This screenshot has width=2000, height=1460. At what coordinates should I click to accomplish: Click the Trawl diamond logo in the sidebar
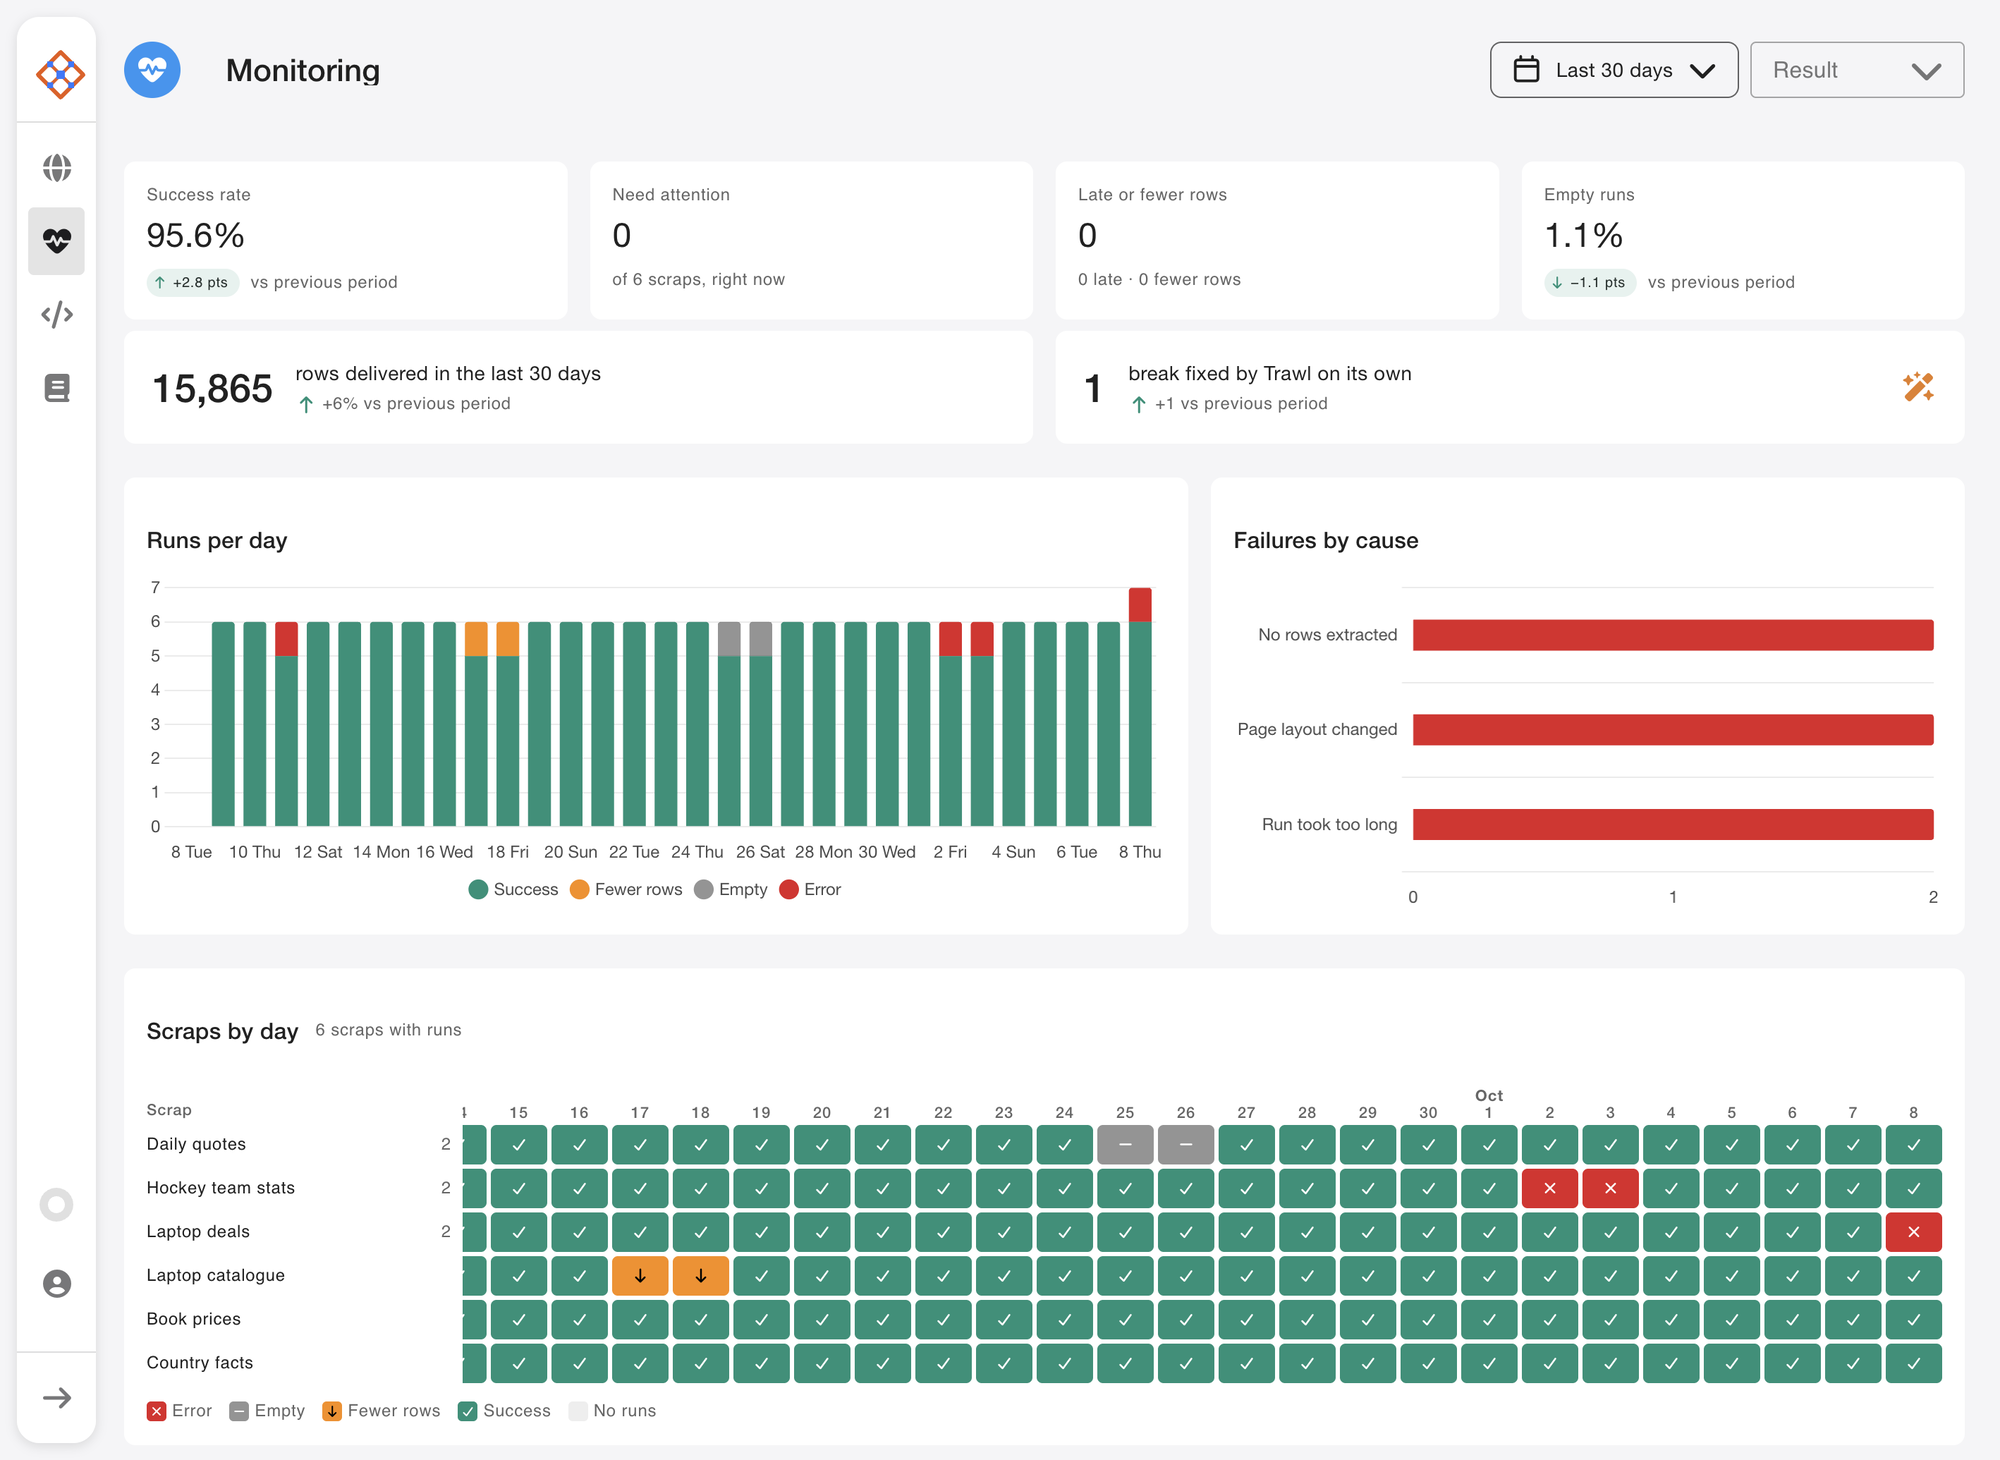59,74
